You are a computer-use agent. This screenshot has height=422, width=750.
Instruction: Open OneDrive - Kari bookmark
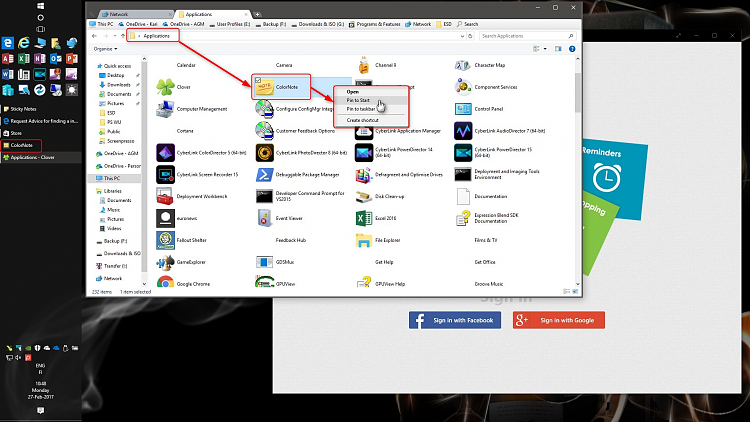tap(138, 24)
